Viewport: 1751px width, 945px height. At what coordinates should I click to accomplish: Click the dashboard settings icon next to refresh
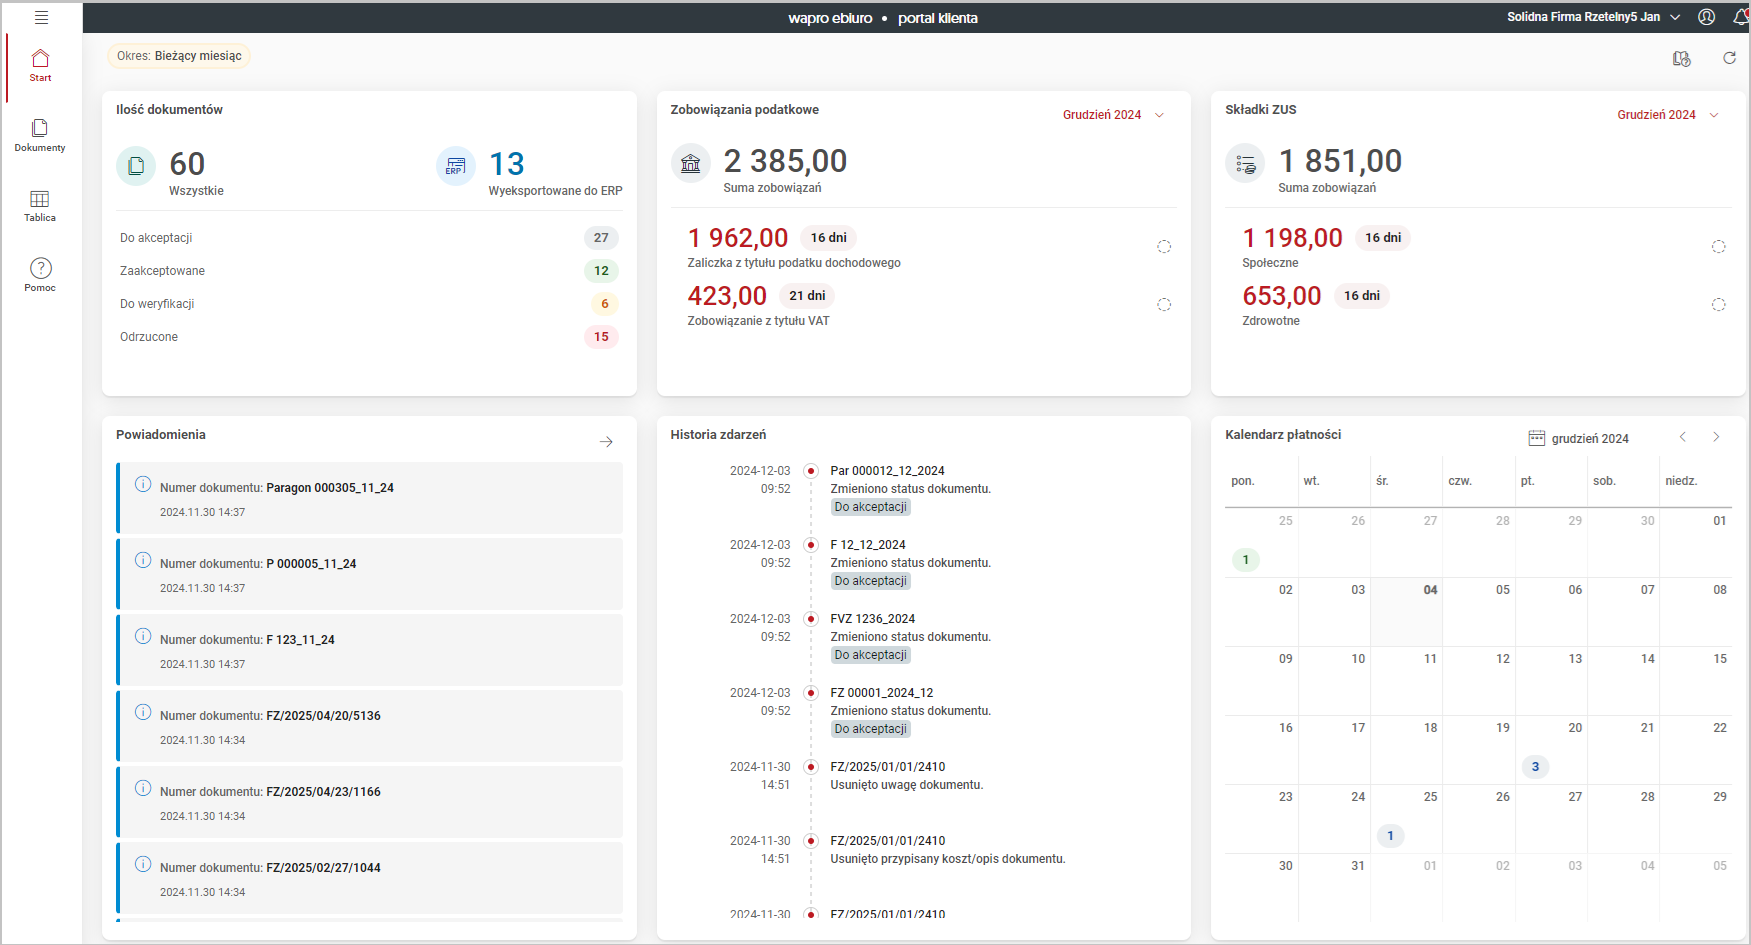pos(1682,59)
